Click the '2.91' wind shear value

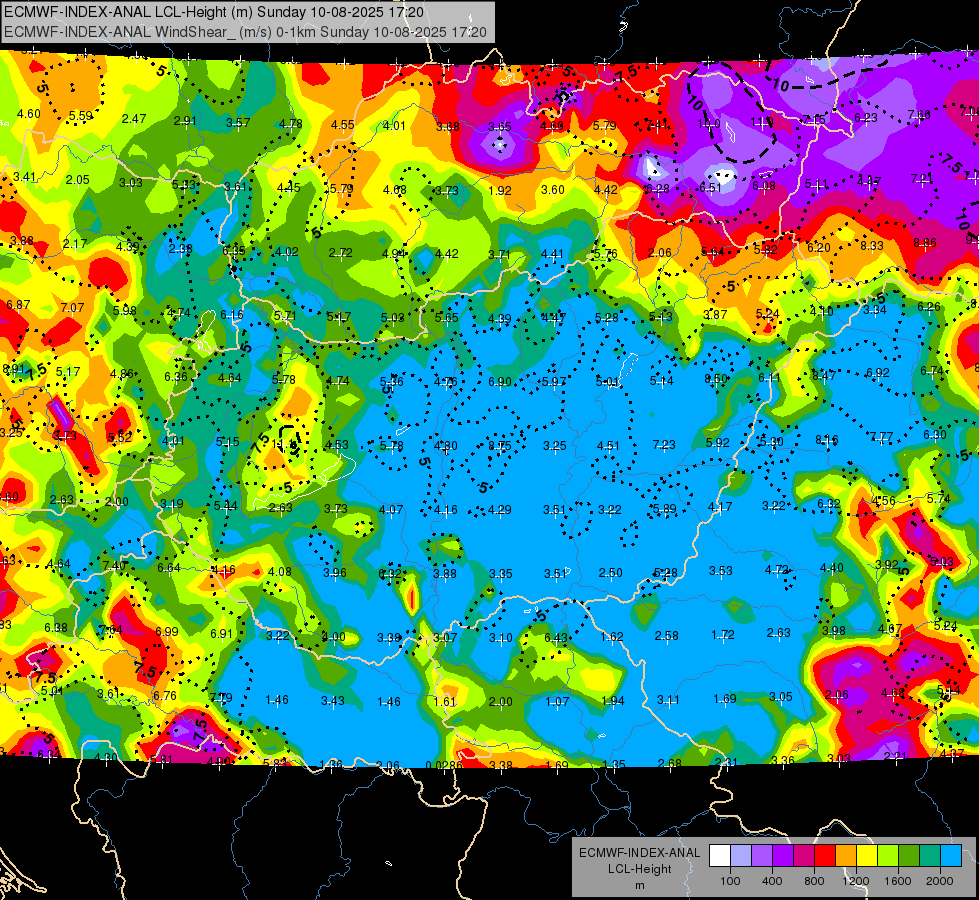click(185, 121)
